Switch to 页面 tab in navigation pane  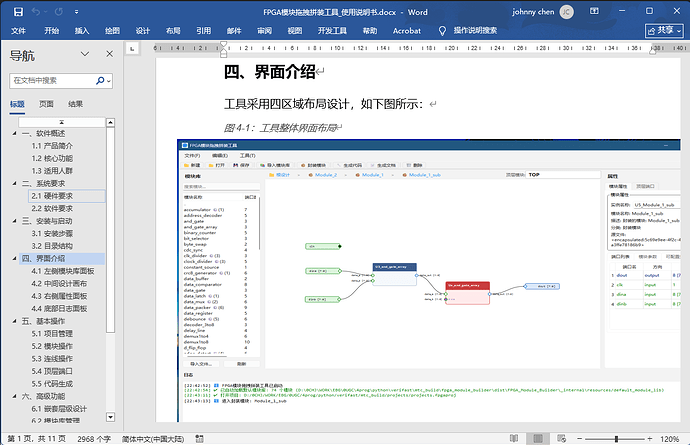46,104
